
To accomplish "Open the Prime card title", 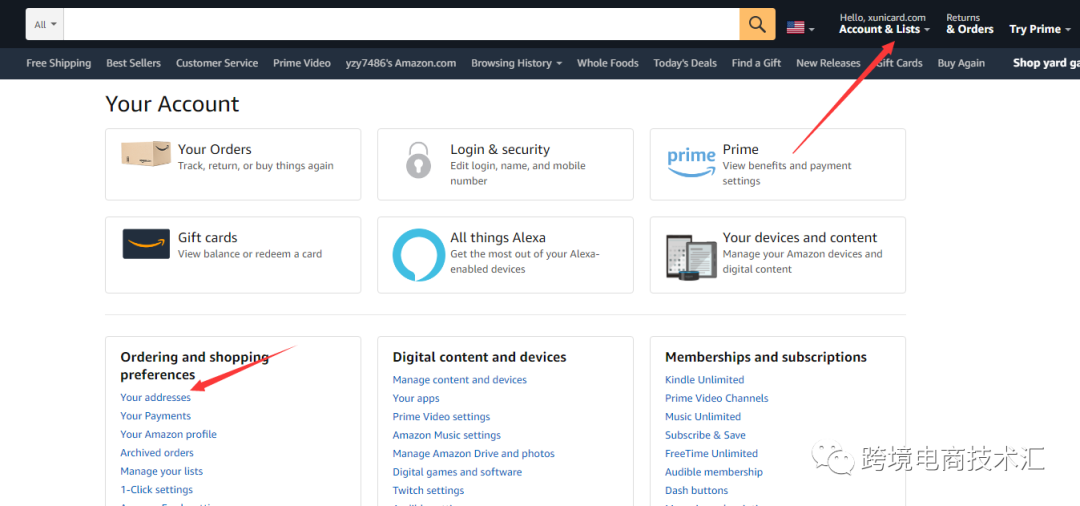I will point(740,149).
